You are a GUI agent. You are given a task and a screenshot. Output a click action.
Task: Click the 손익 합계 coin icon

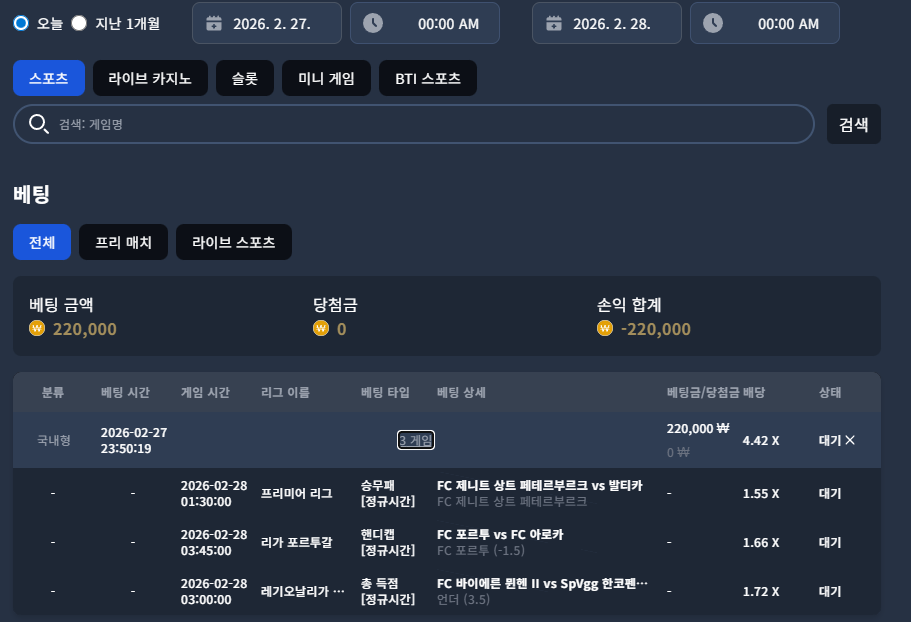604,329
